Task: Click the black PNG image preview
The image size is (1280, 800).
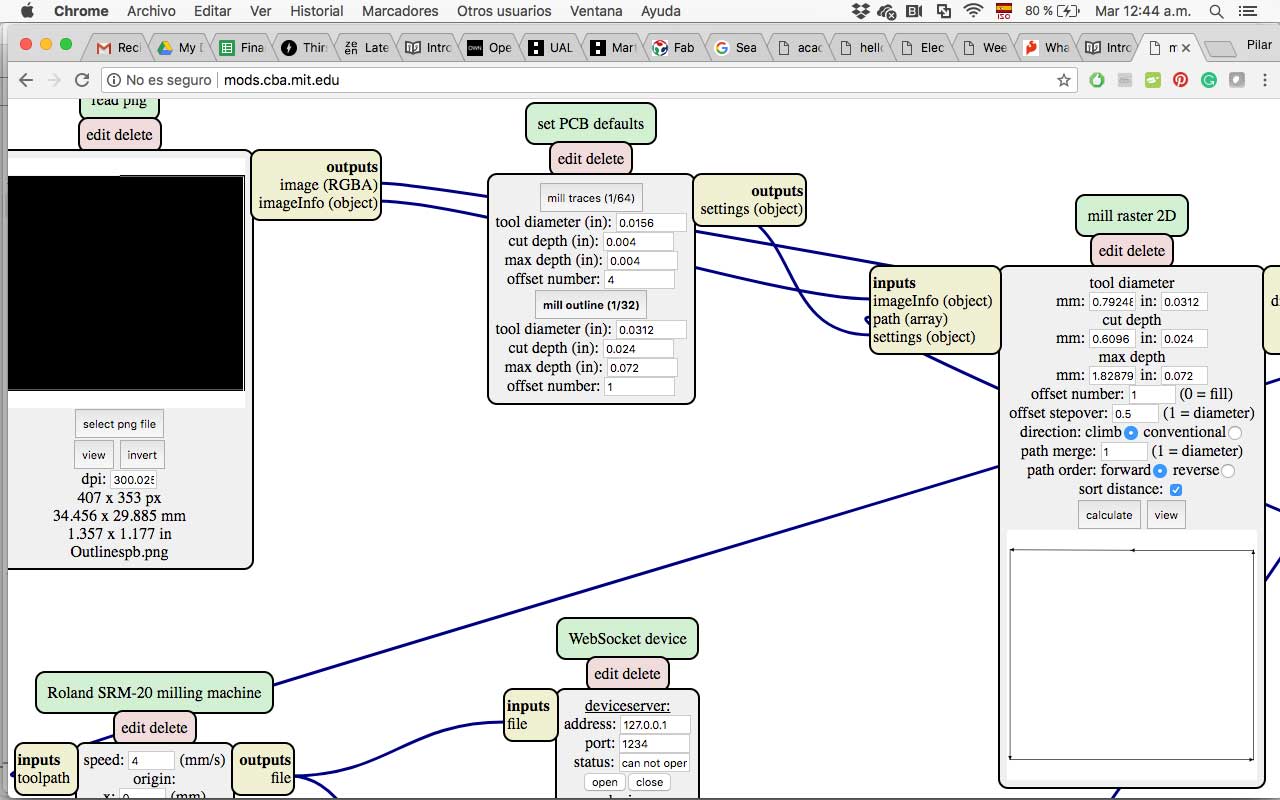Action: (x=126, y=283)
